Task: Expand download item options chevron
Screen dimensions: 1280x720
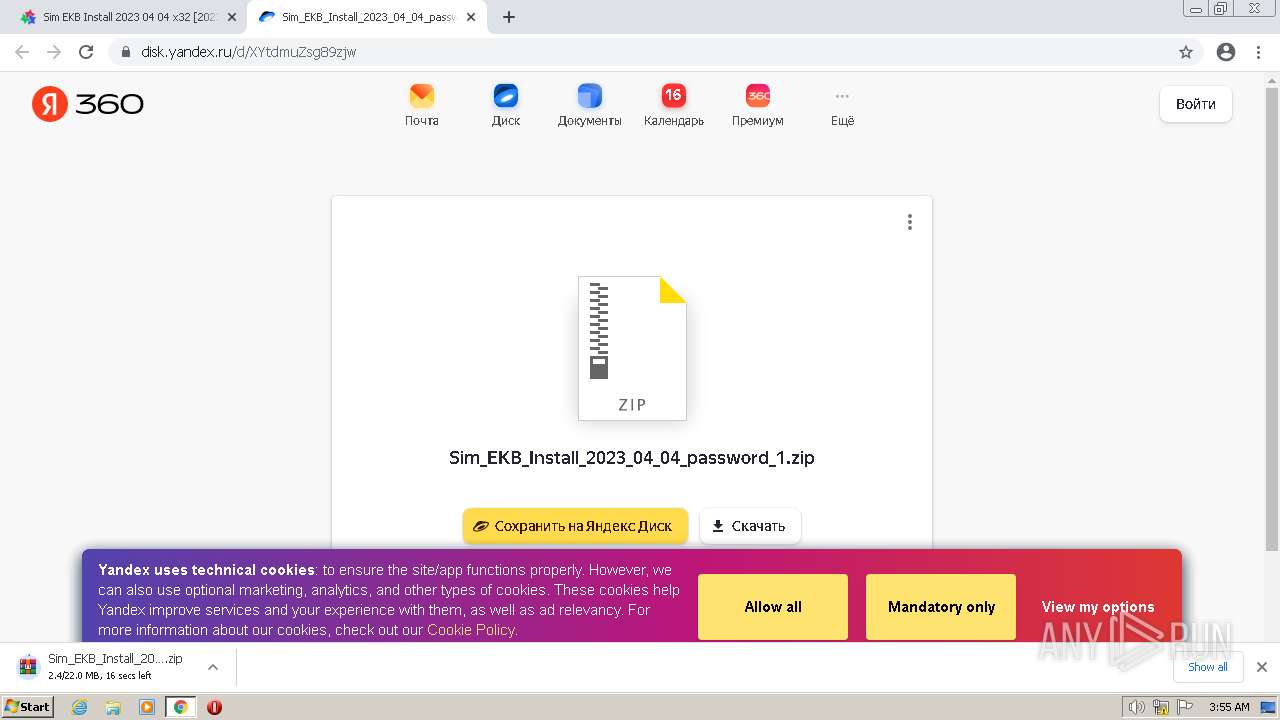Action: click(213, 667)
